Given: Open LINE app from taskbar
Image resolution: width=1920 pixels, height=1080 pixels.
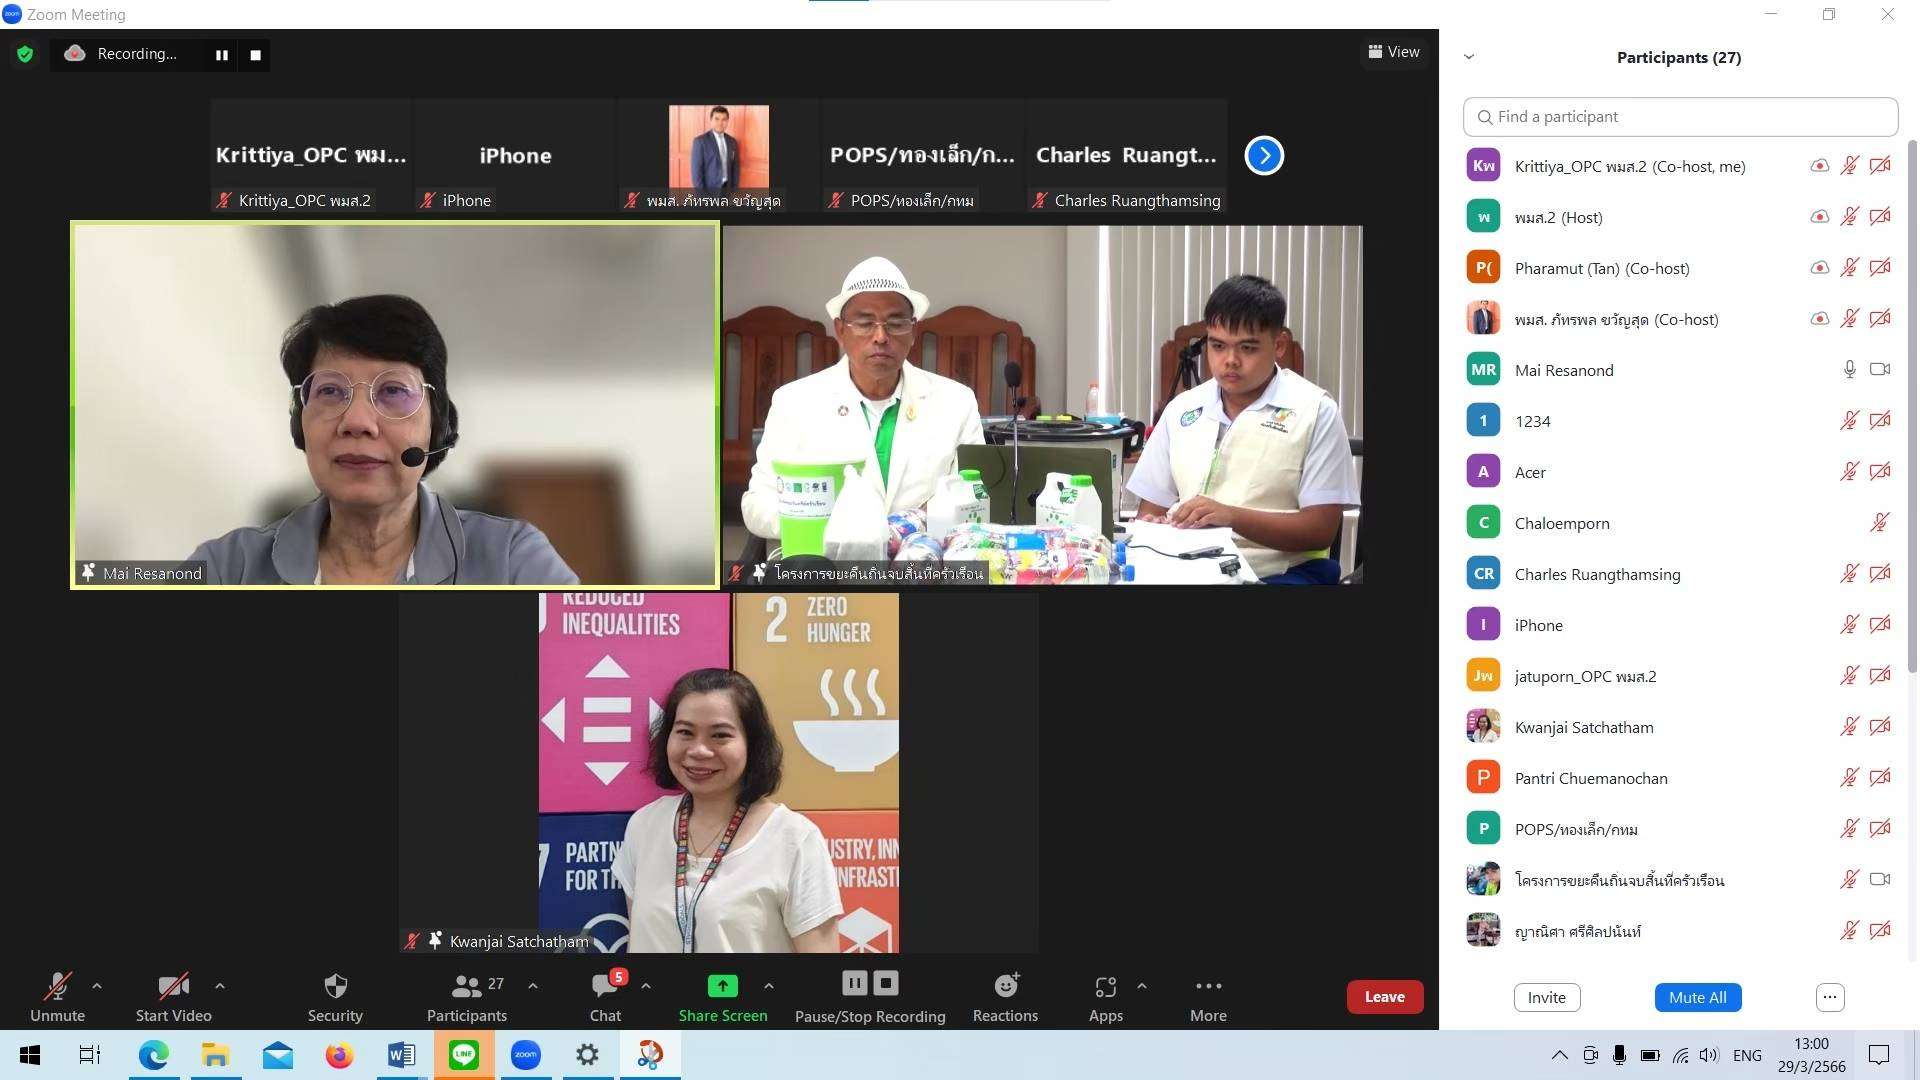Looking at the screenshot, I should click(464, 1055).
